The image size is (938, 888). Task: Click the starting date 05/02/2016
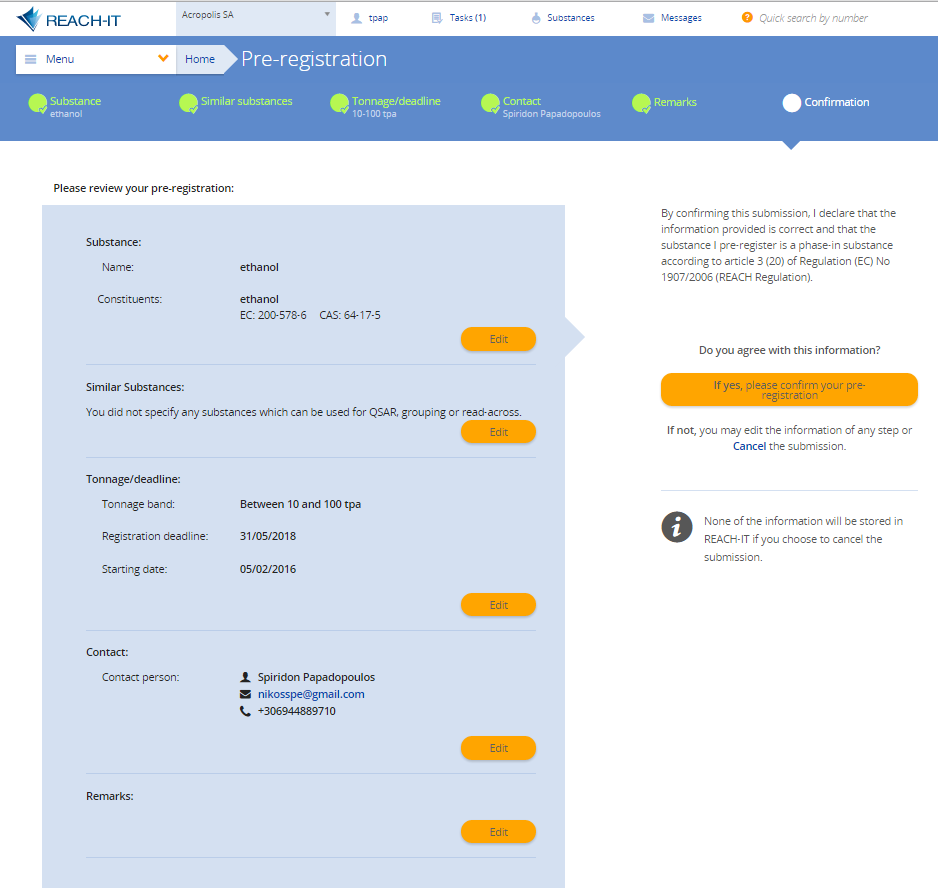click(268, 569)
